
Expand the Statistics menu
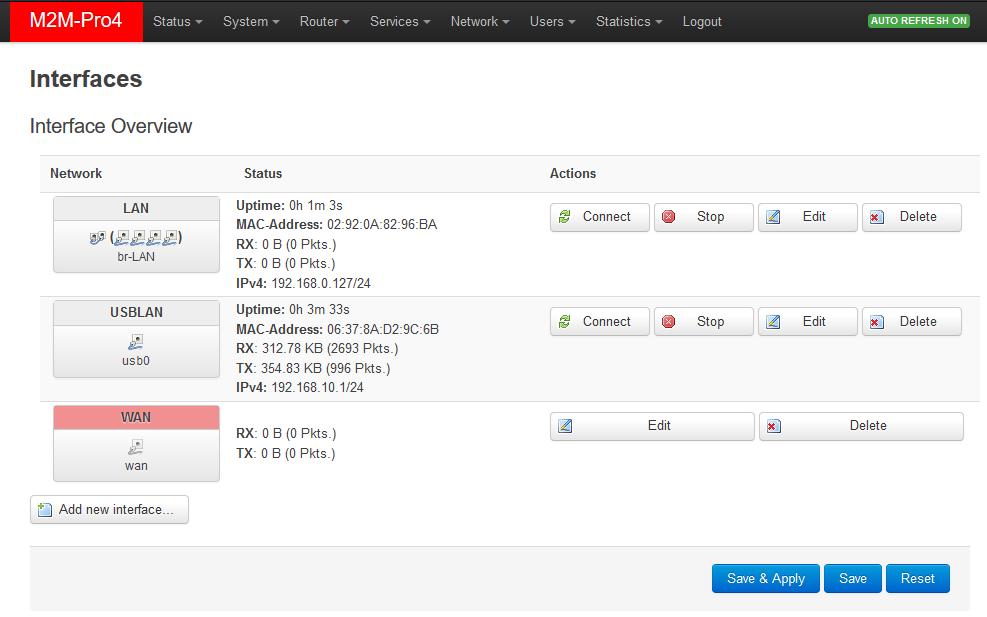(x=629, y=21)
